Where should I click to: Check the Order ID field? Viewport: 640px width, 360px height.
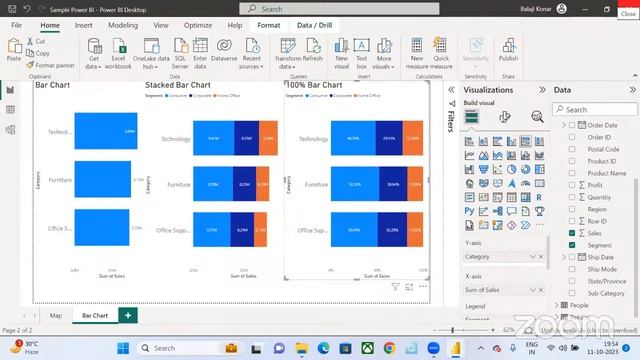pos(572,137)
